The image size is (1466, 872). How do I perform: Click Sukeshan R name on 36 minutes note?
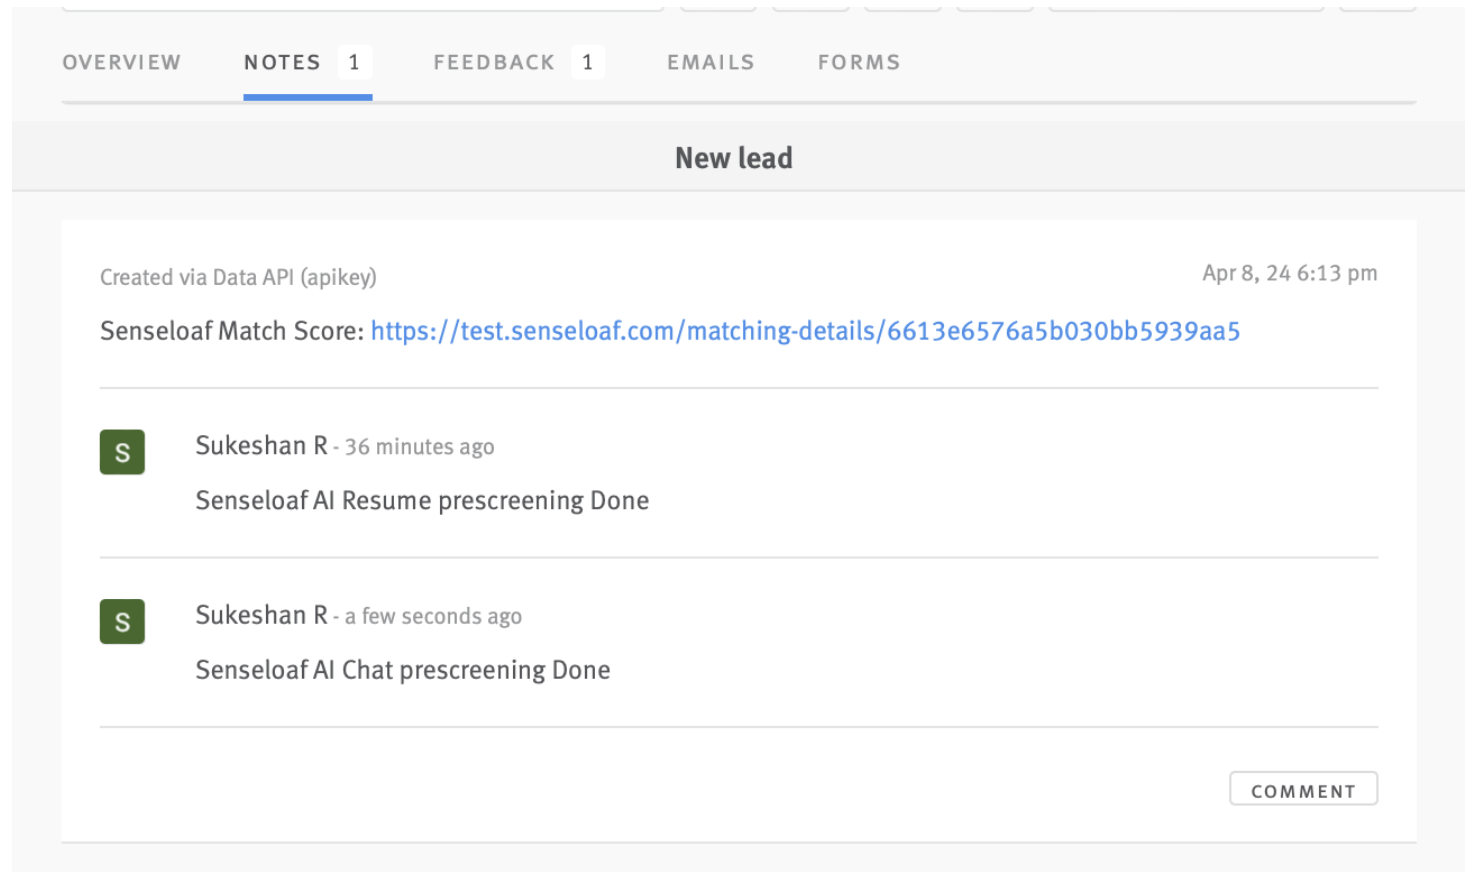[261, 445]
